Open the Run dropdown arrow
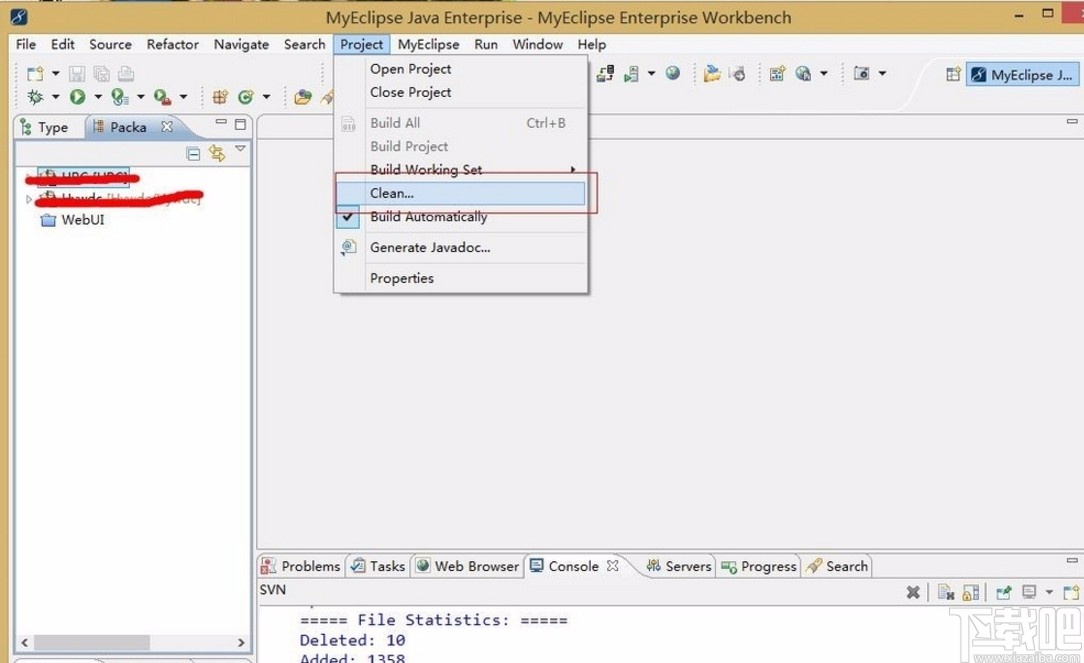Image resolution: width=1084 pixels, height=663 pixels. [97, 97]
